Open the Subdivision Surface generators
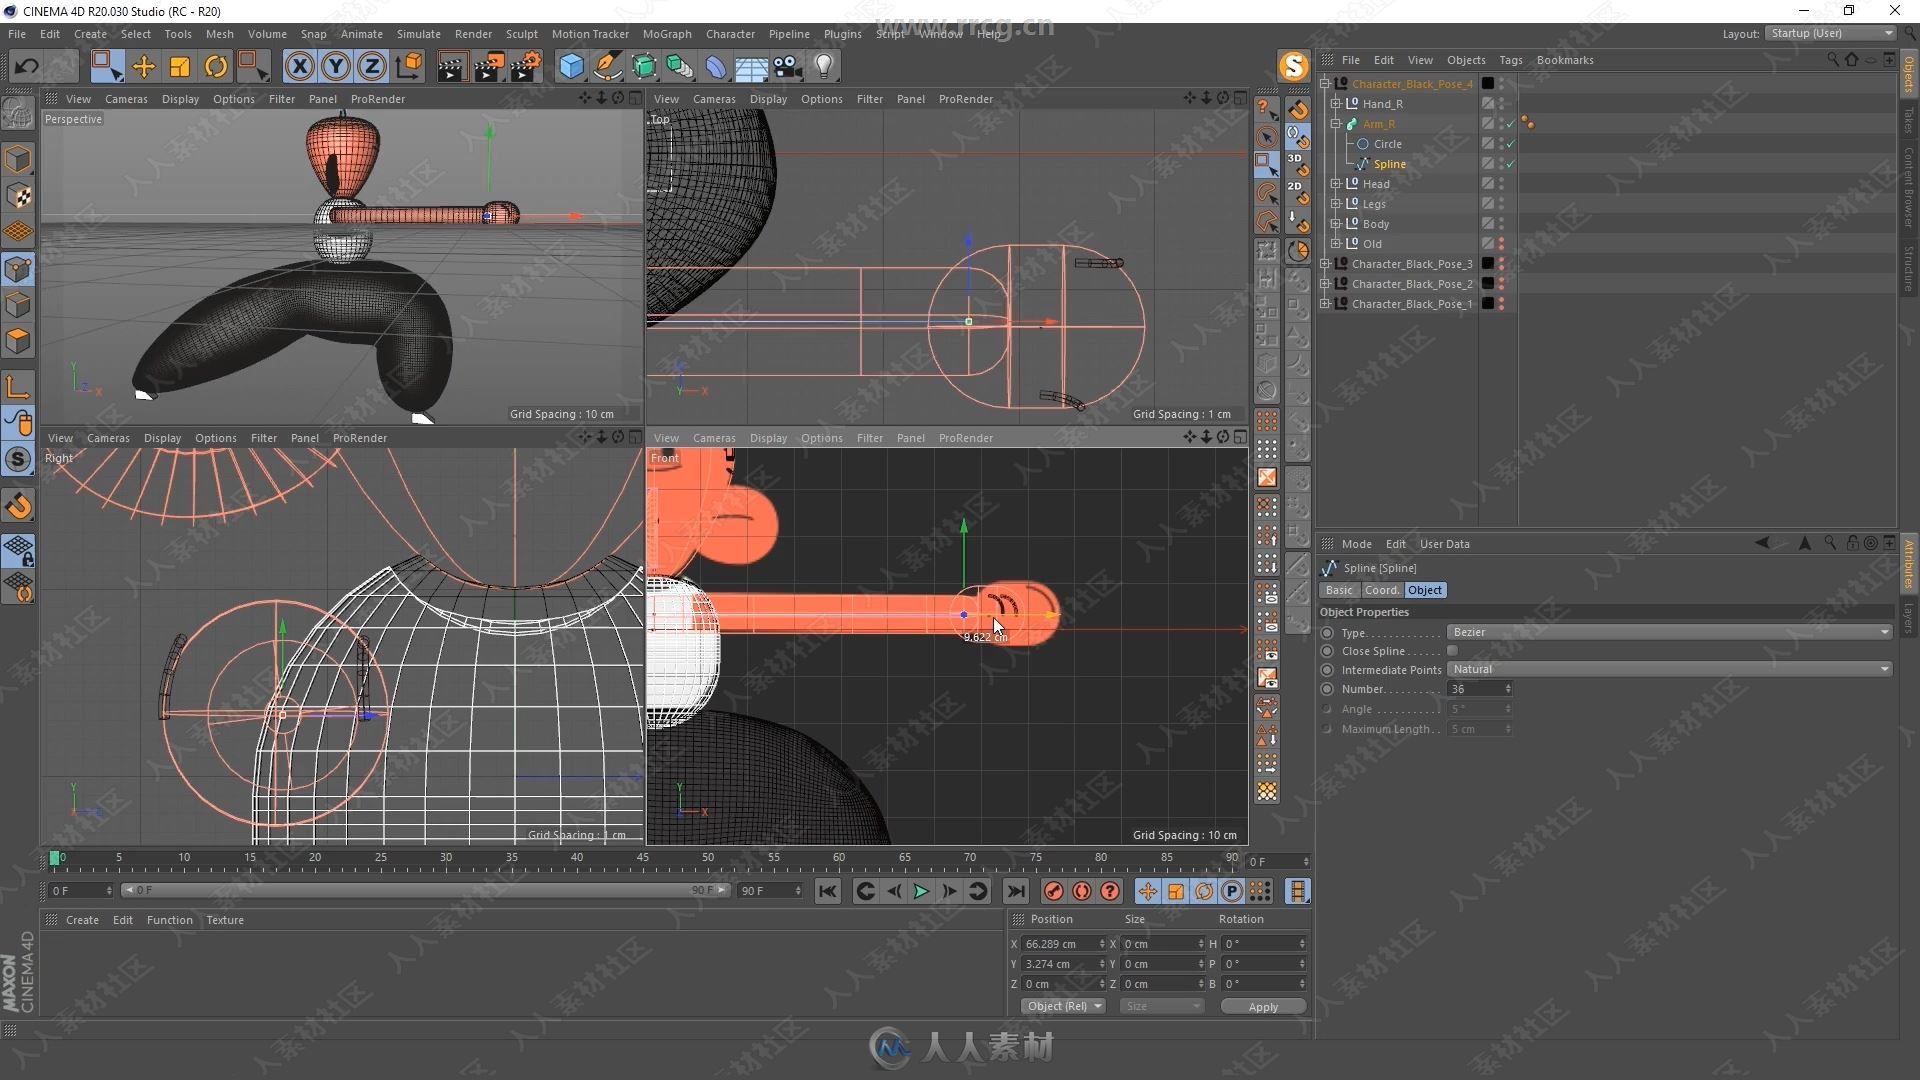This screenshot has width=1920, height=1080. 644,67
